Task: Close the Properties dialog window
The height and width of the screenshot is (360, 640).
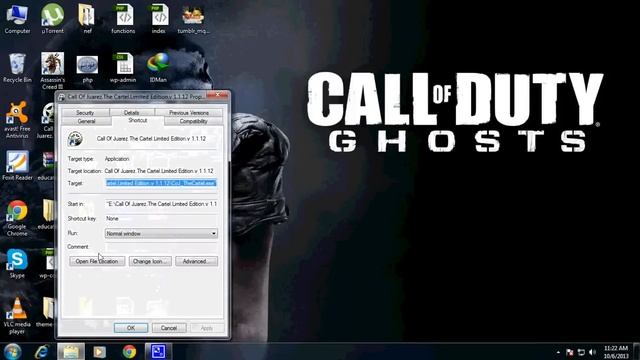Action: (x=218, y=96)
